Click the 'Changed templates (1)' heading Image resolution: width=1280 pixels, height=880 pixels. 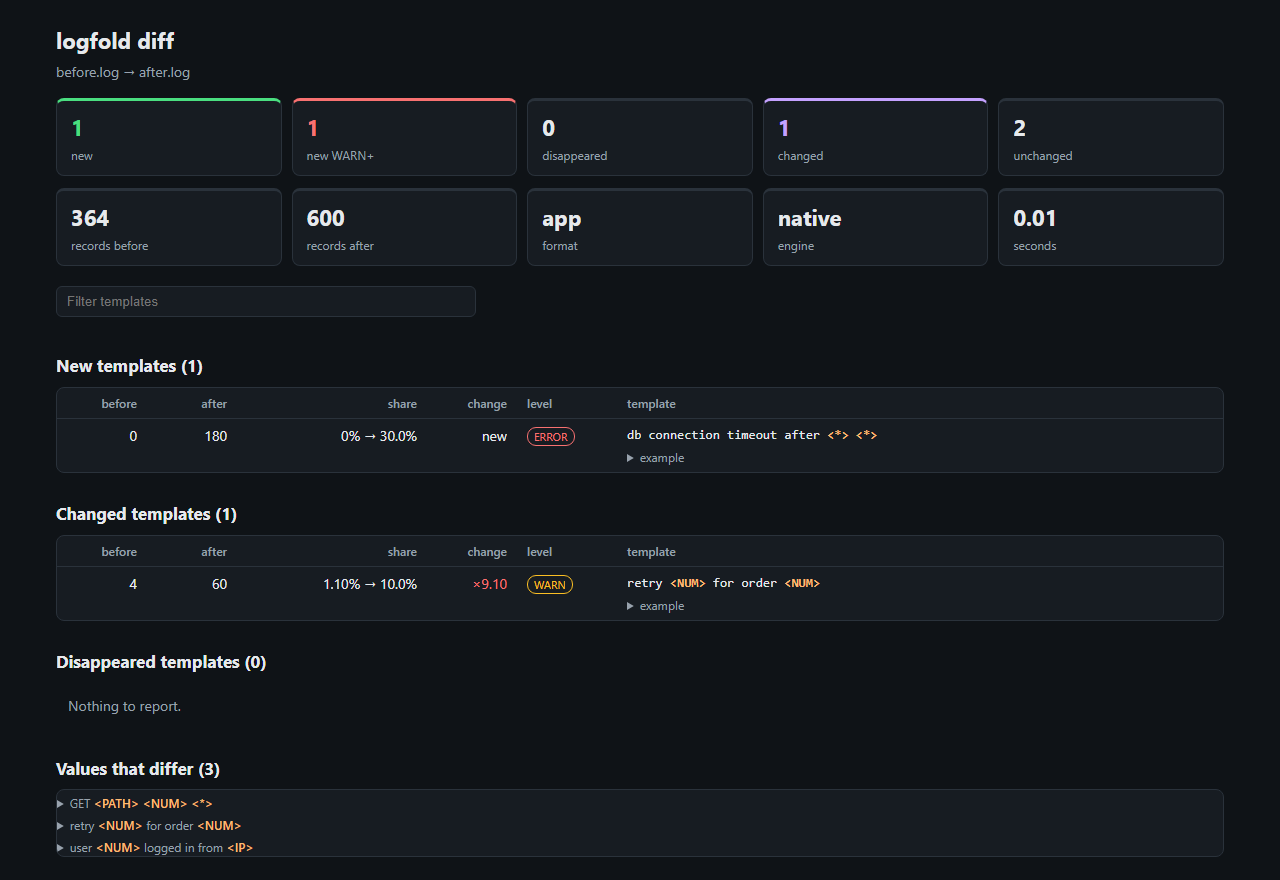[x=147, y=514]
